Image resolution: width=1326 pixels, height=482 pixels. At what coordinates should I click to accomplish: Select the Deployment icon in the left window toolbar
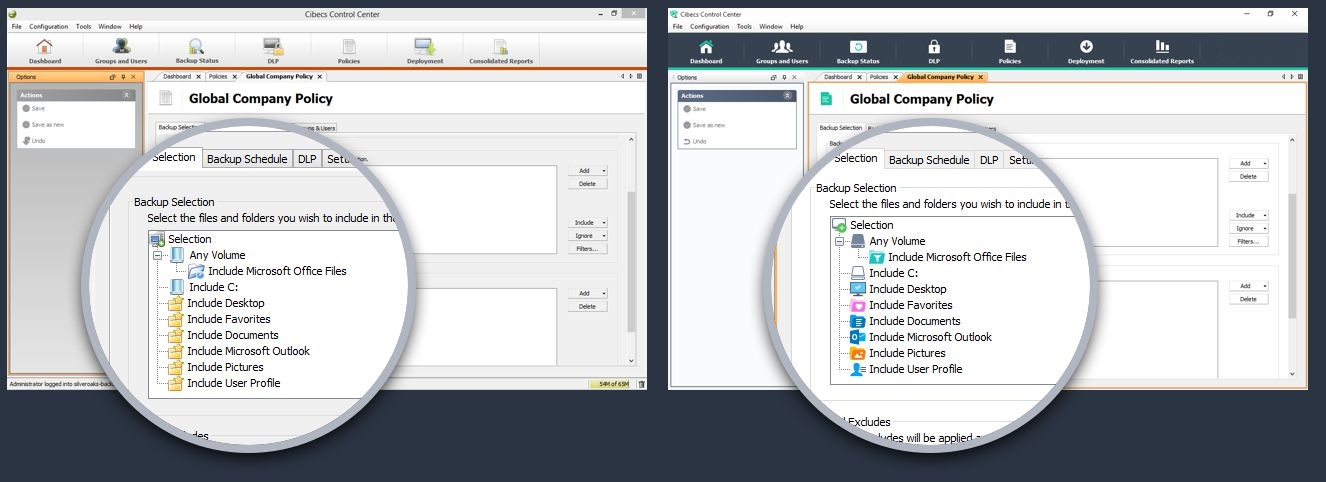424,47
